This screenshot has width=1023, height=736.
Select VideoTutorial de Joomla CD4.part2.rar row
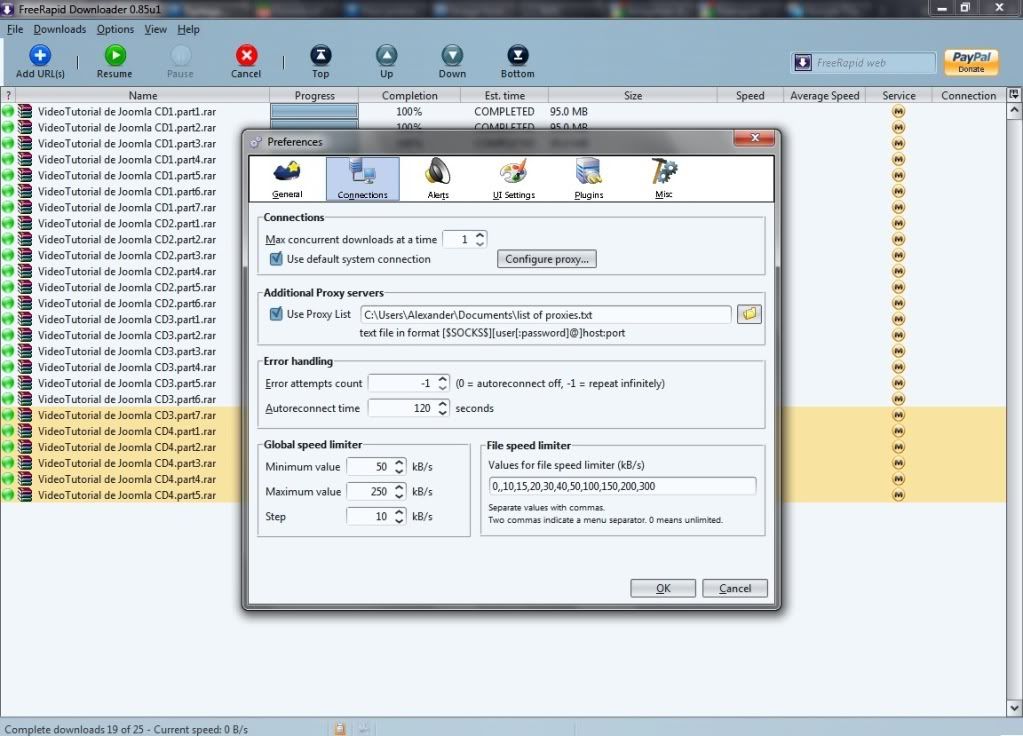pos(127,447)
